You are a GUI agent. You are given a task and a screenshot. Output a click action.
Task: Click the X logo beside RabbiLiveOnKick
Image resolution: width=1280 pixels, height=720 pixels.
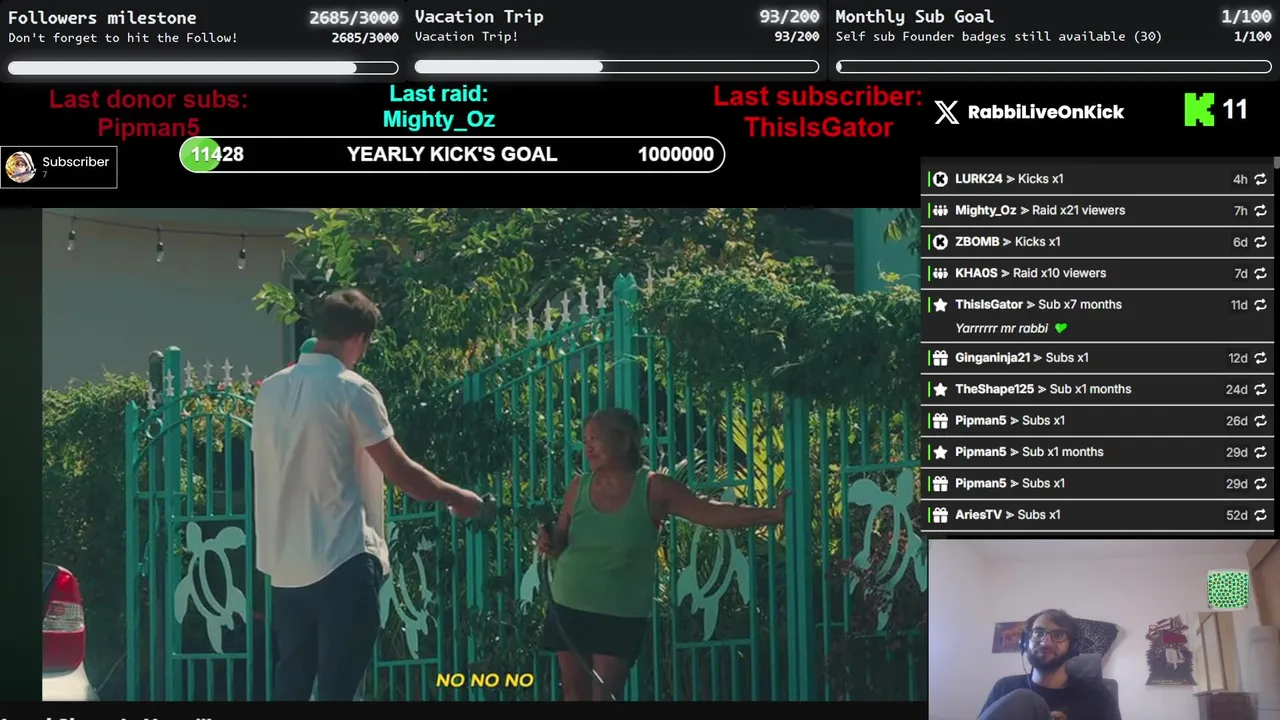(x=946, y=112)
